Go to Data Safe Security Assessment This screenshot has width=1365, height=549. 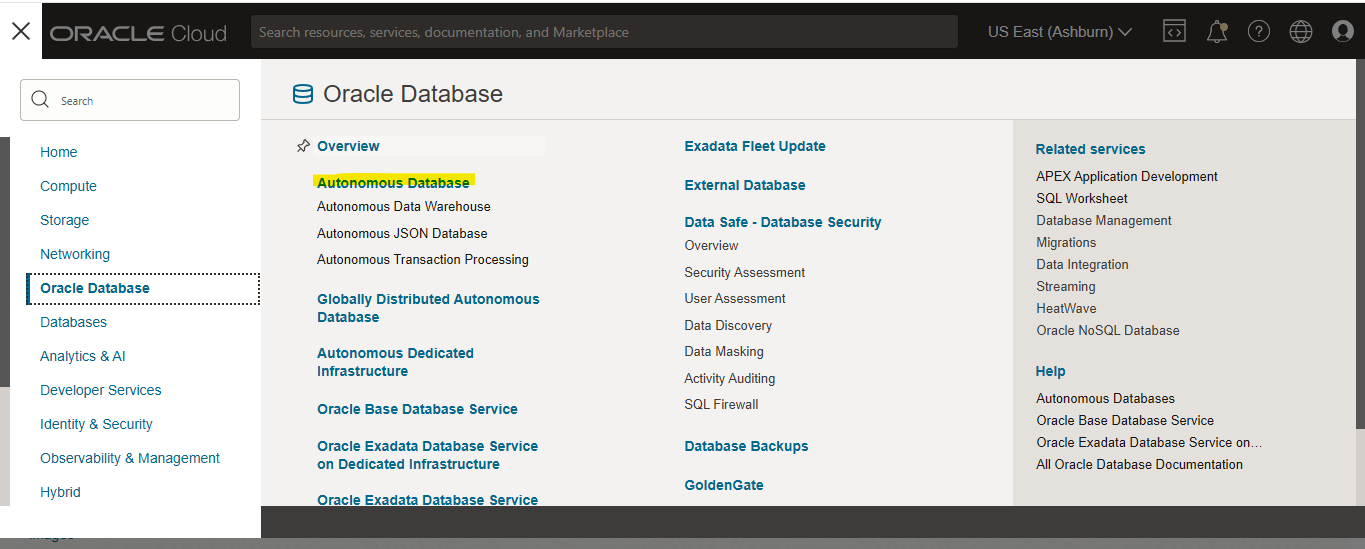coord(745,272)
